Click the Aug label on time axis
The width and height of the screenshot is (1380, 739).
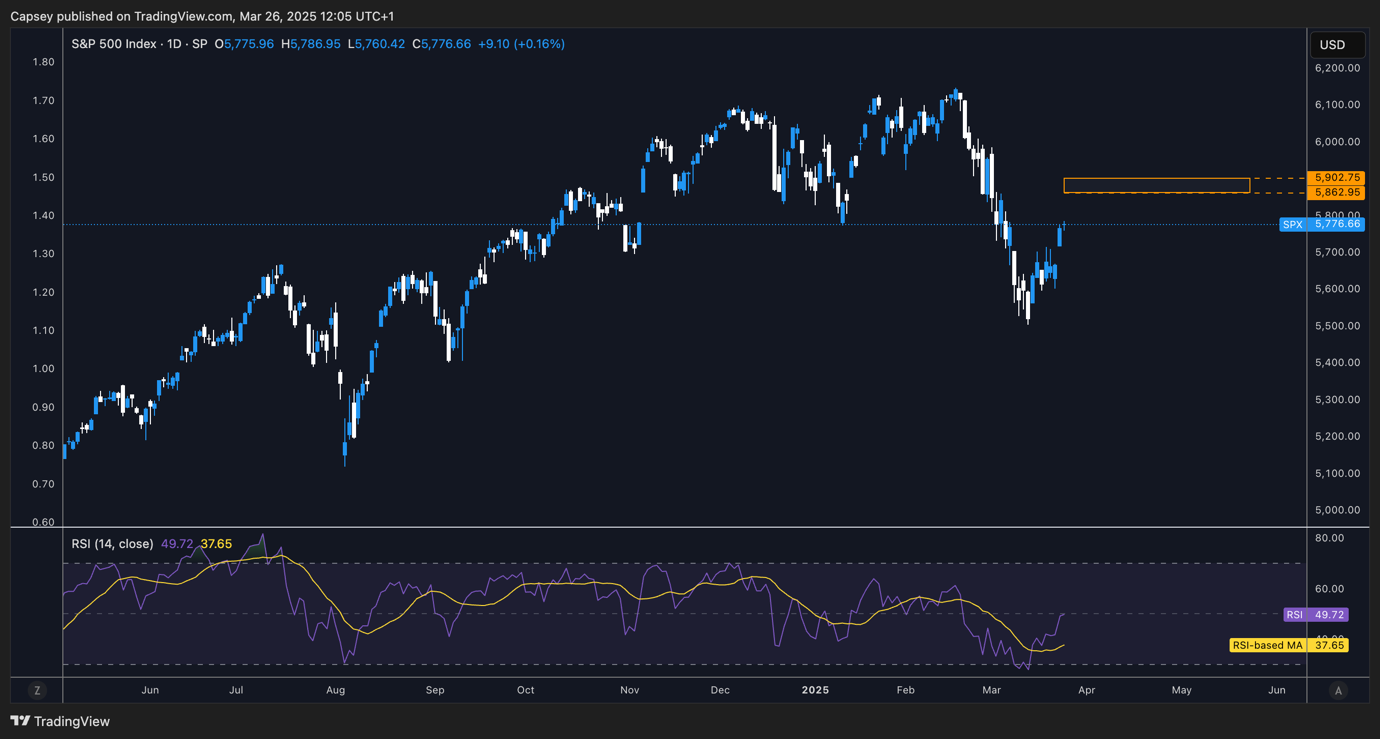coord(335,690)
